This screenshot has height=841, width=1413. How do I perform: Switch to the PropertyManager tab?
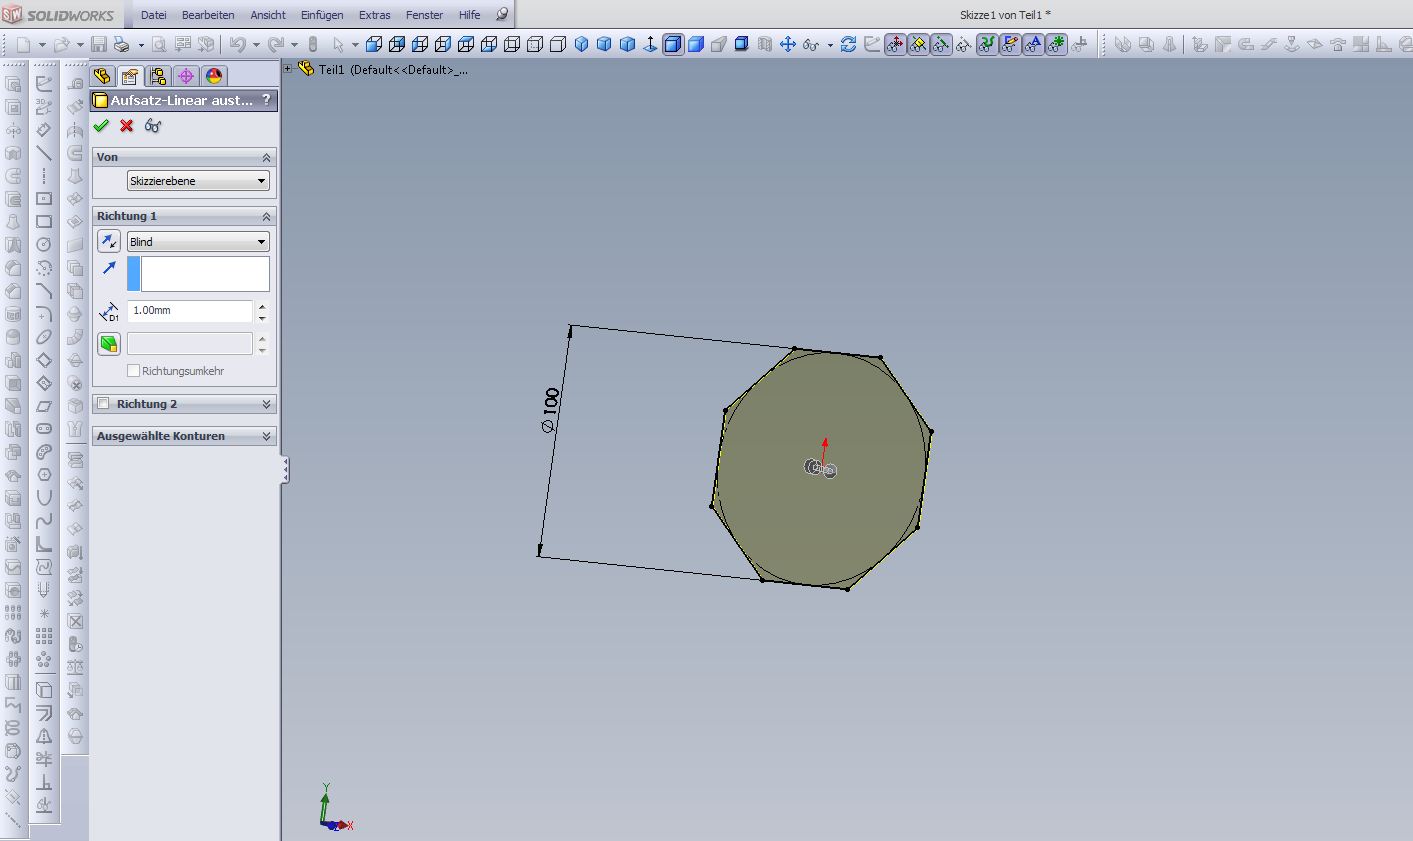pos(130,77)
